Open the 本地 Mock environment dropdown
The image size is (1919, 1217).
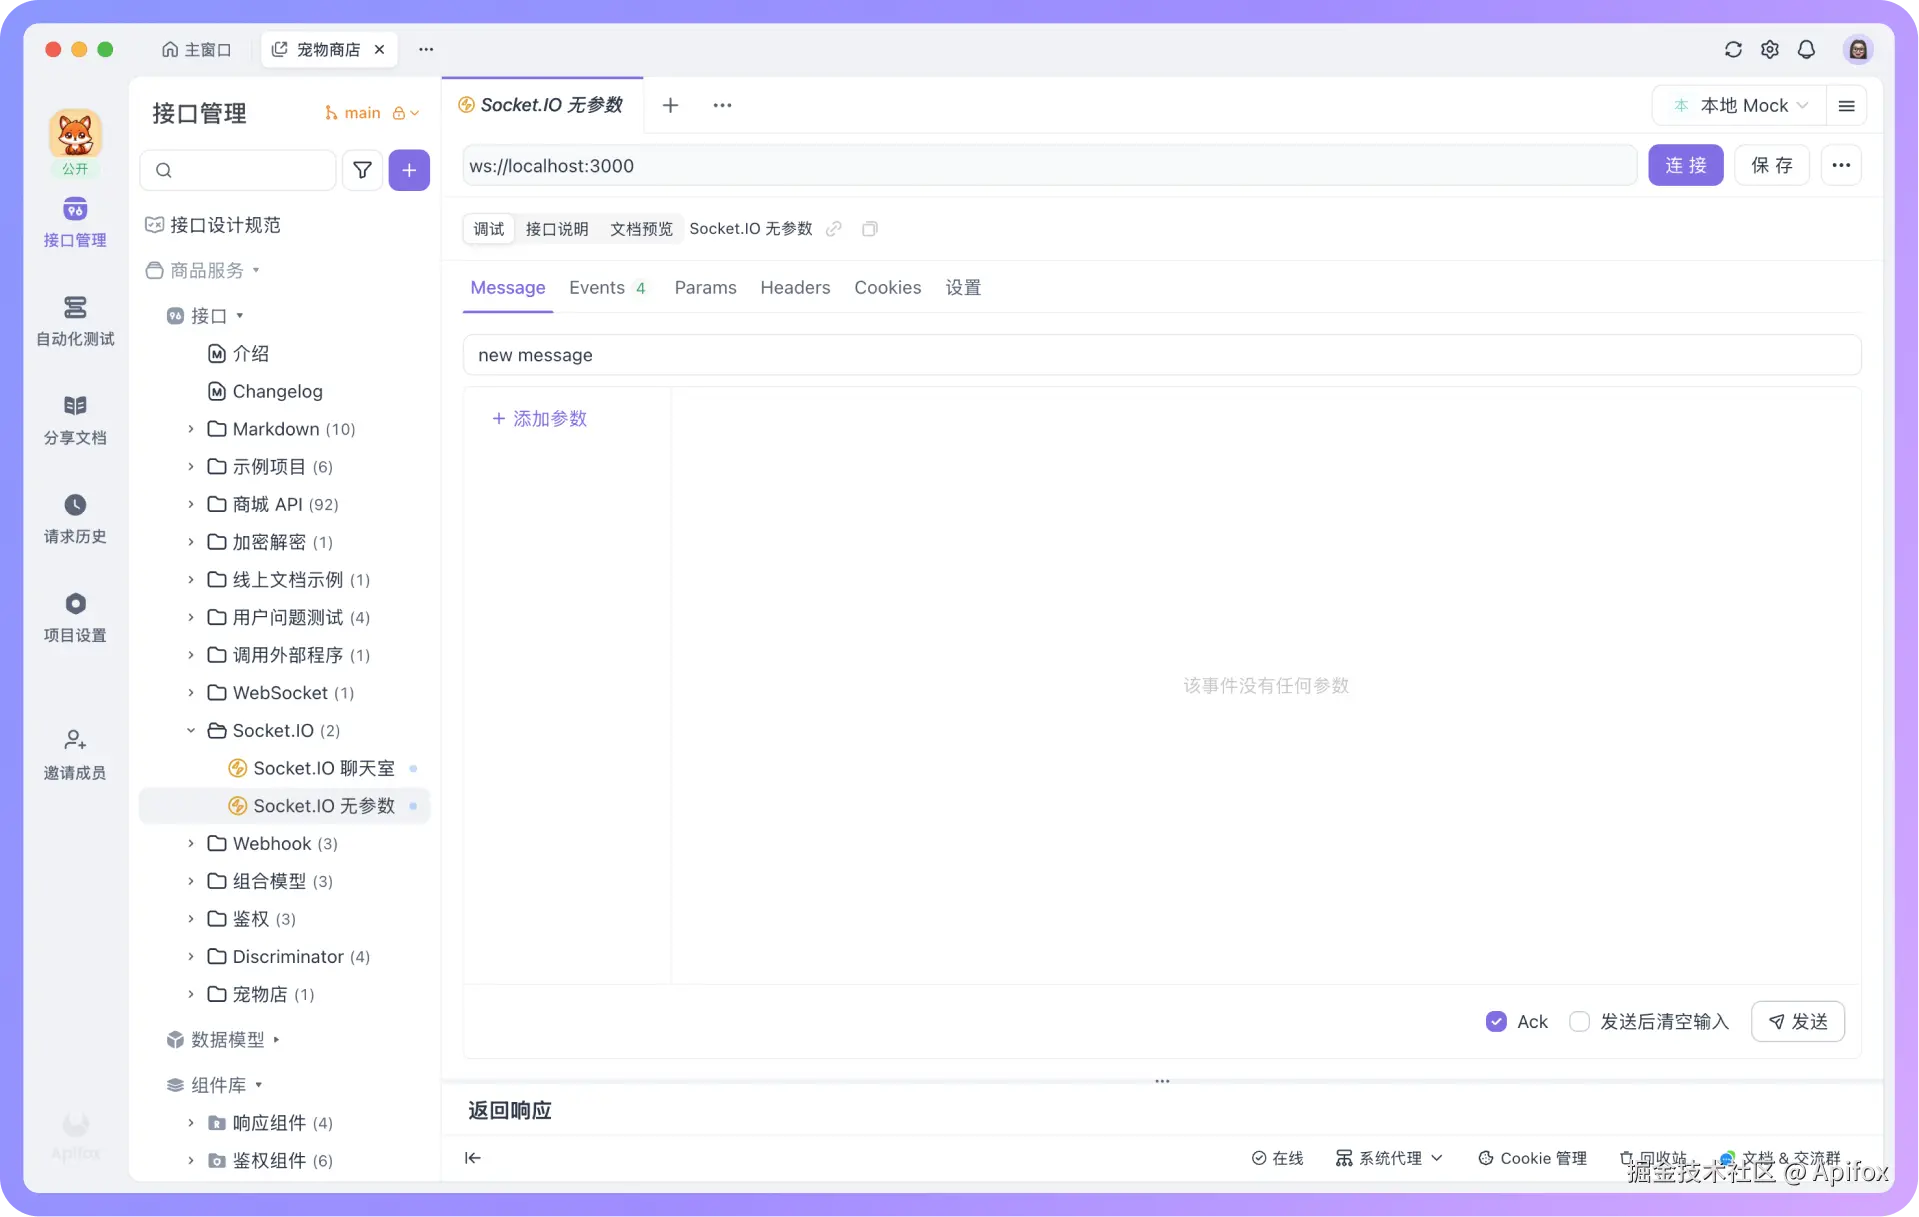click(x=1740, y=105)
